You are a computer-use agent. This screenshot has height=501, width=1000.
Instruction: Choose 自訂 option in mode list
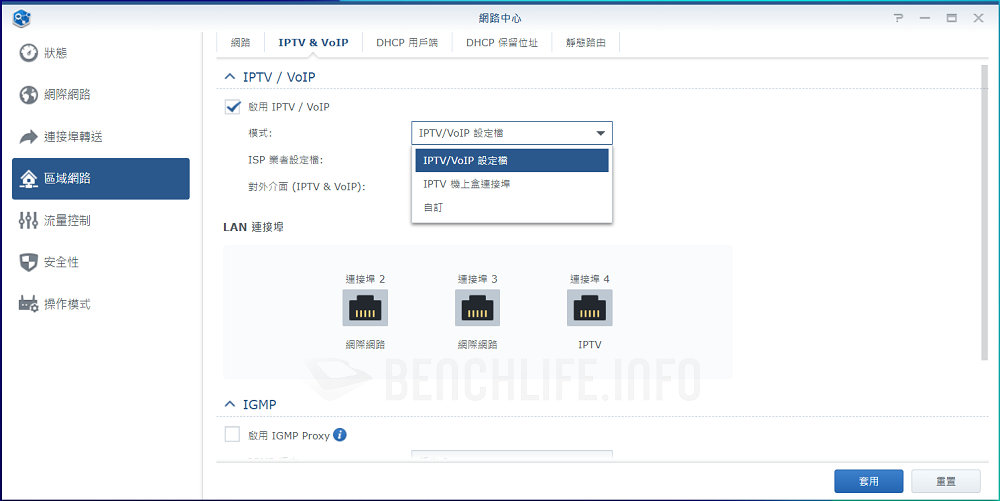pyautogui.click(x=511, y=208)
